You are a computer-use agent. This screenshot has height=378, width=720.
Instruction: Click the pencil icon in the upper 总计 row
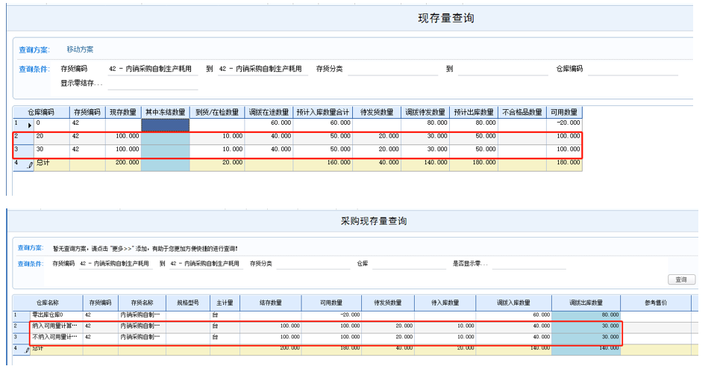(x=30, y=165)
